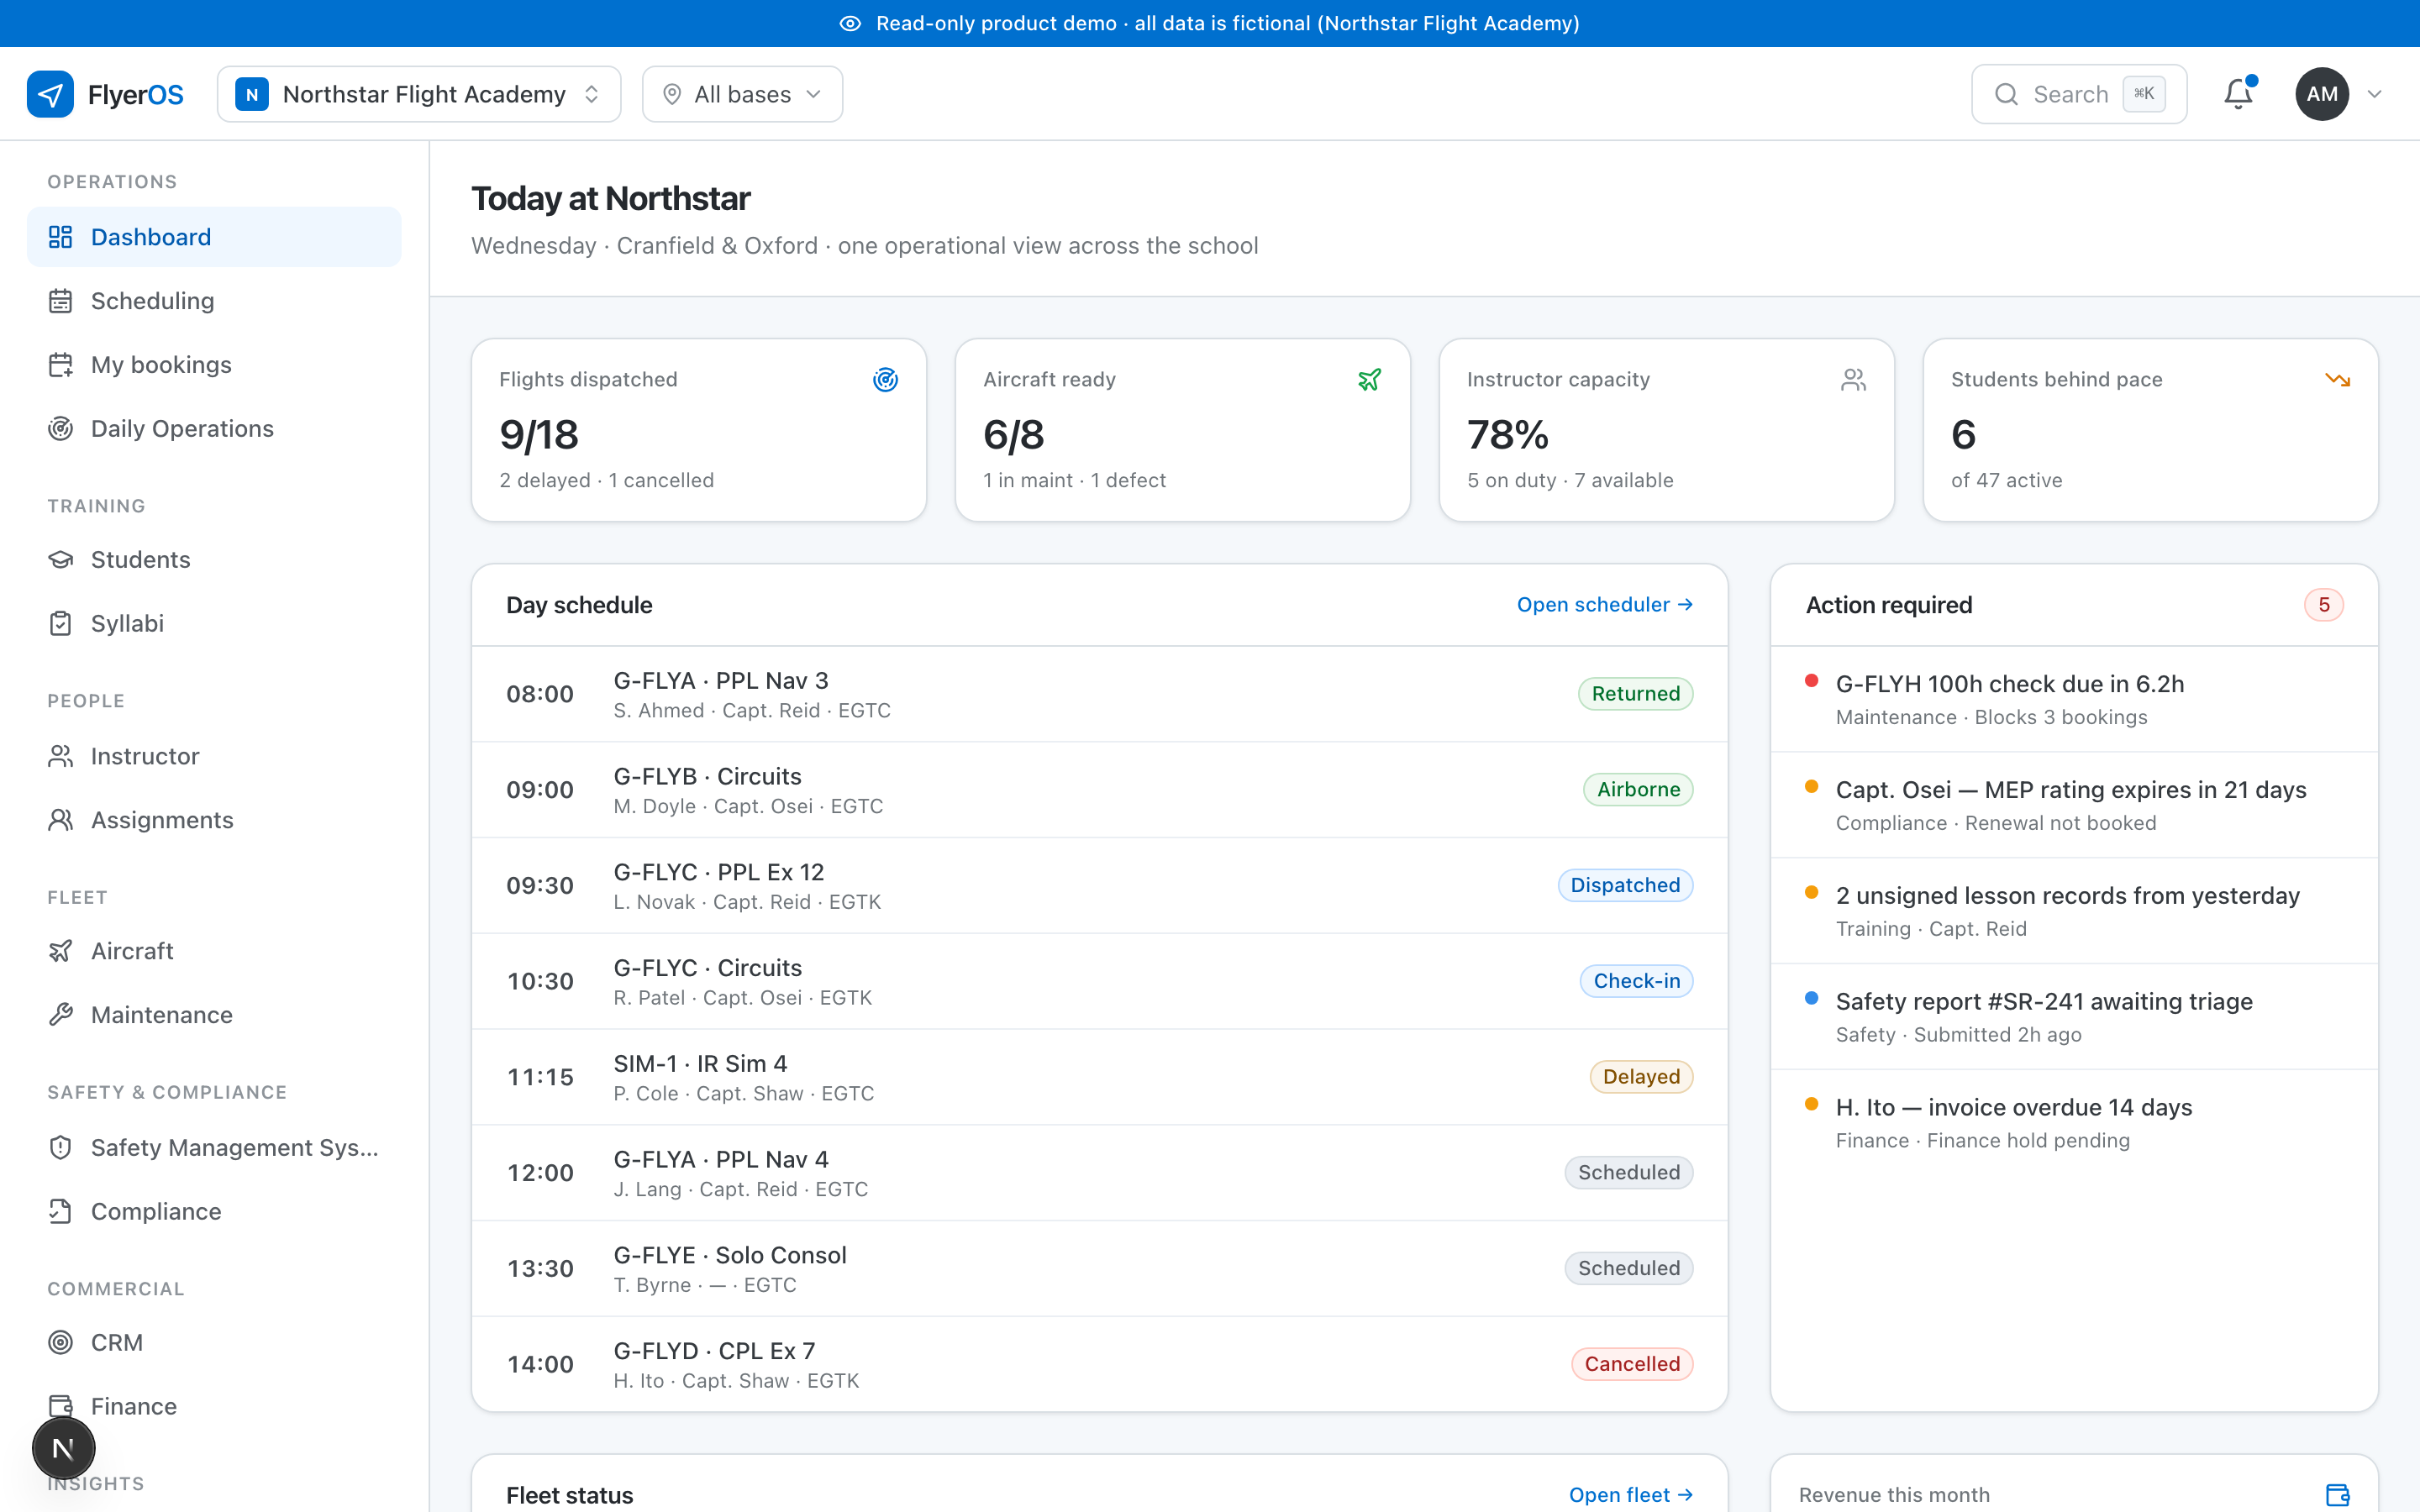Open Safety report #SR-241 alert

[2074, 1018]
